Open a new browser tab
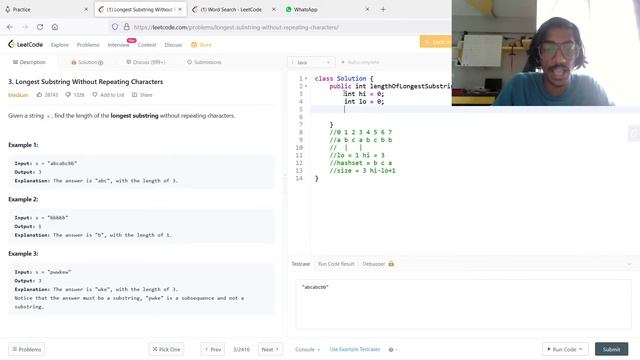This screenshot has height=360, width=640. point(383,9)
